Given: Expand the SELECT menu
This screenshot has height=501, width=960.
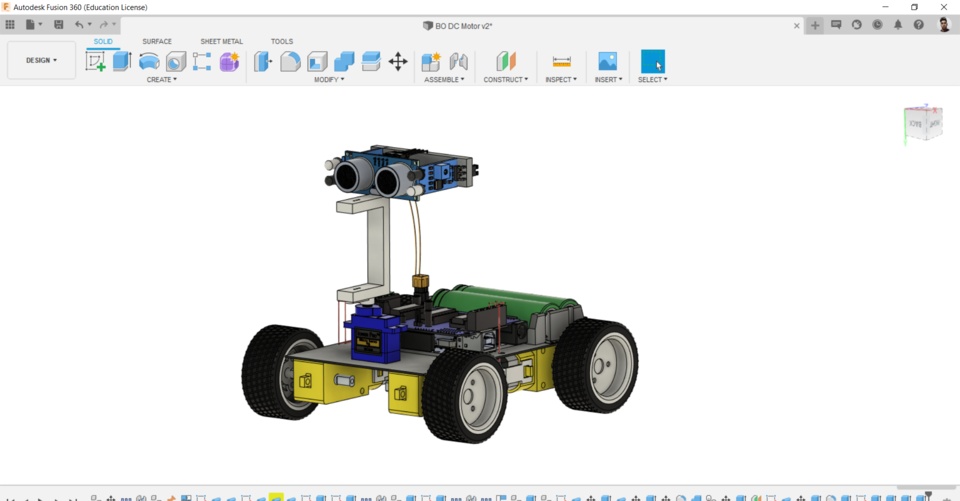Looking at the screenshot, I should click(x=653, y=80).
